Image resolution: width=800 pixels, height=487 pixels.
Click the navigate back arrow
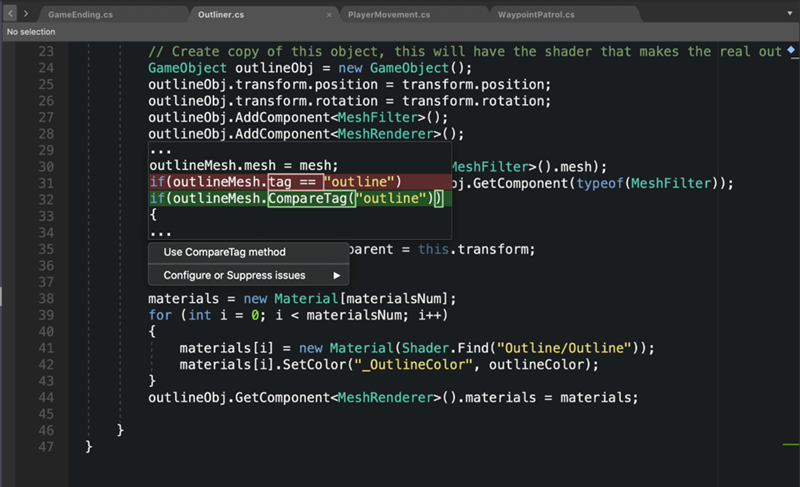(10, 15)
